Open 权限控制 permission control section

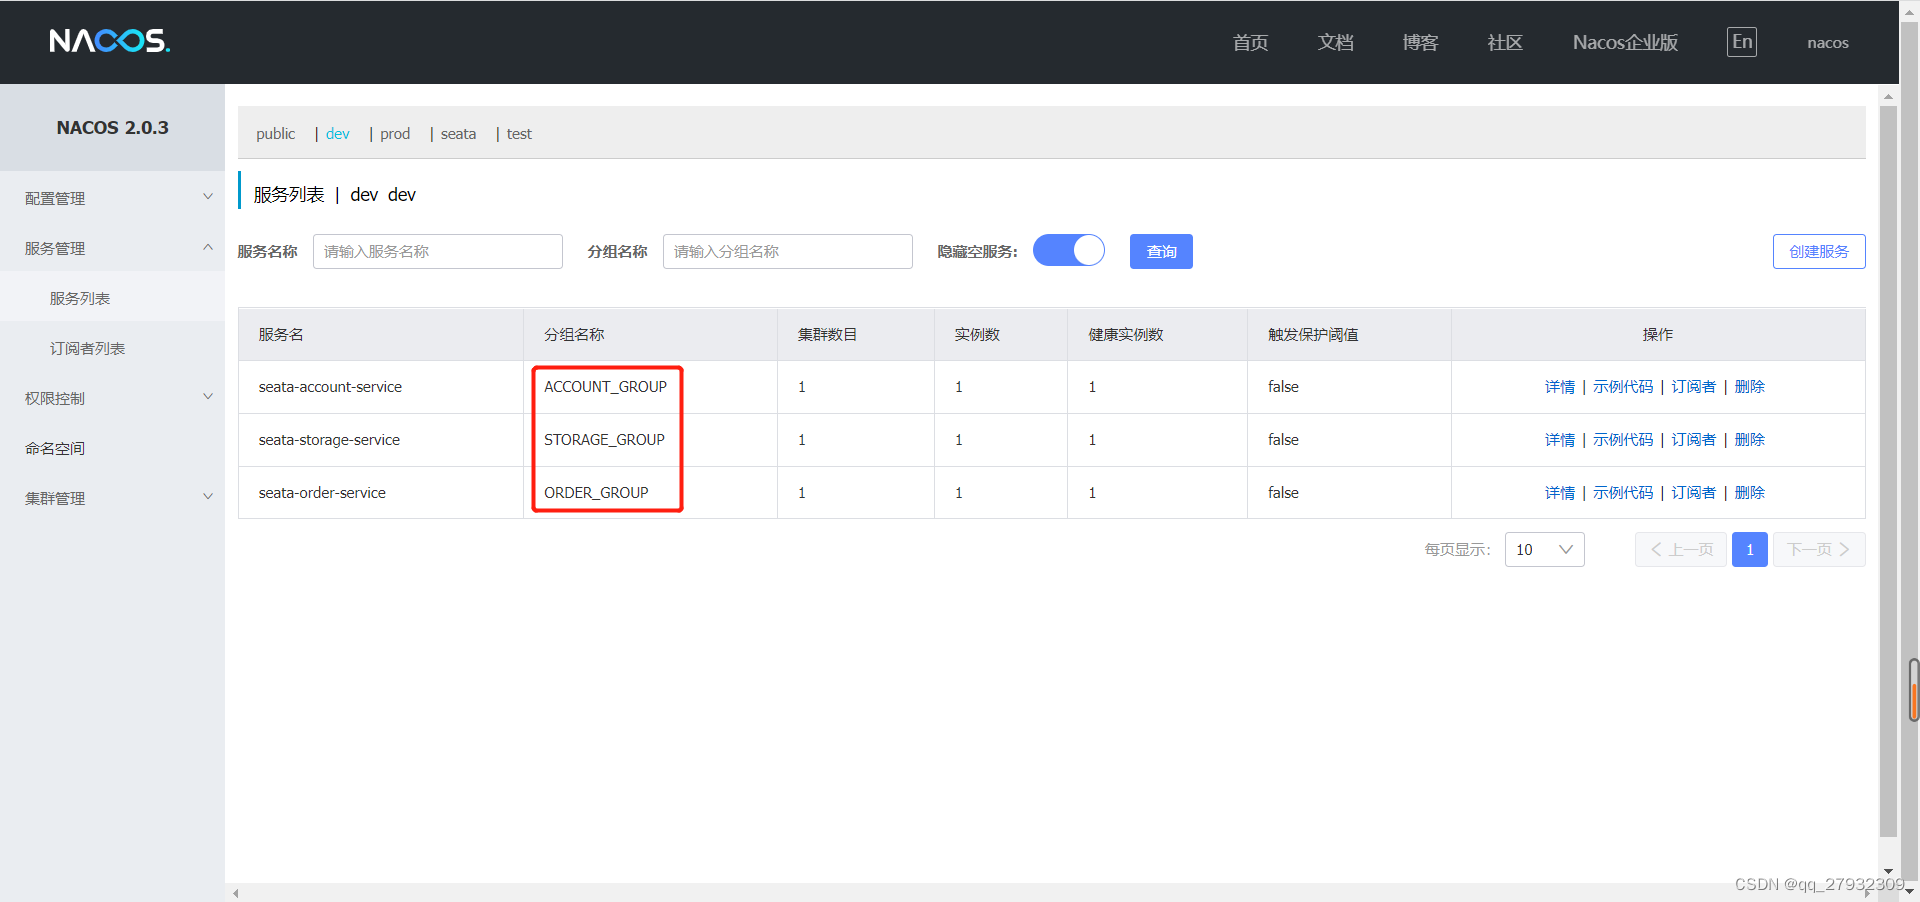[x=55, y=397]
